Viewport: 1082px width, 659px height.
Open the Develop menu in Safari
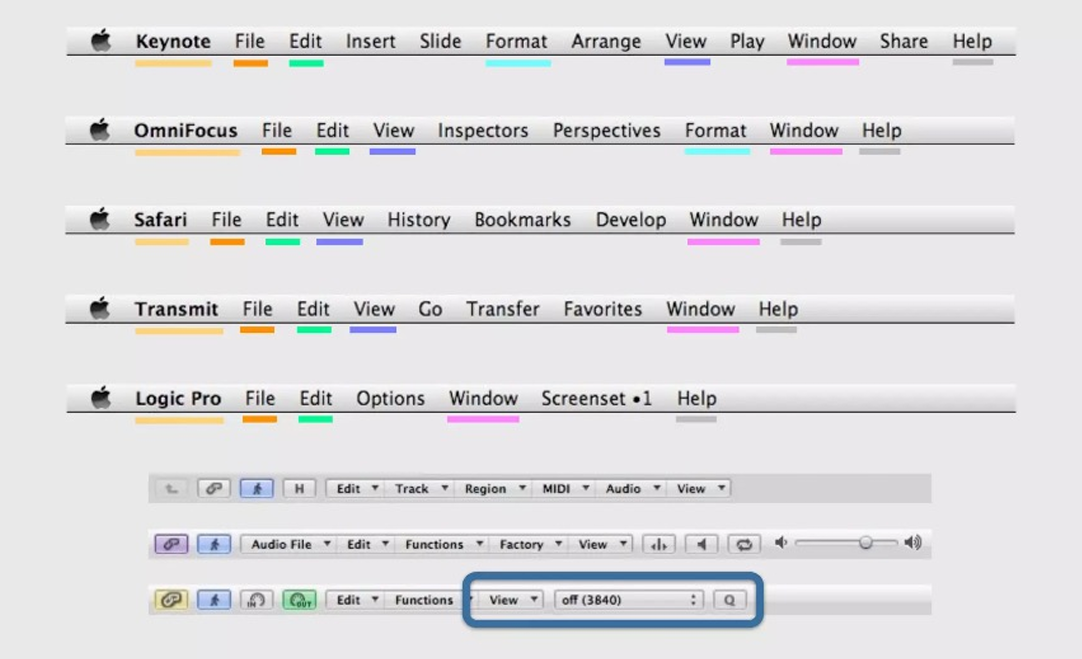[x=631, y=219]
